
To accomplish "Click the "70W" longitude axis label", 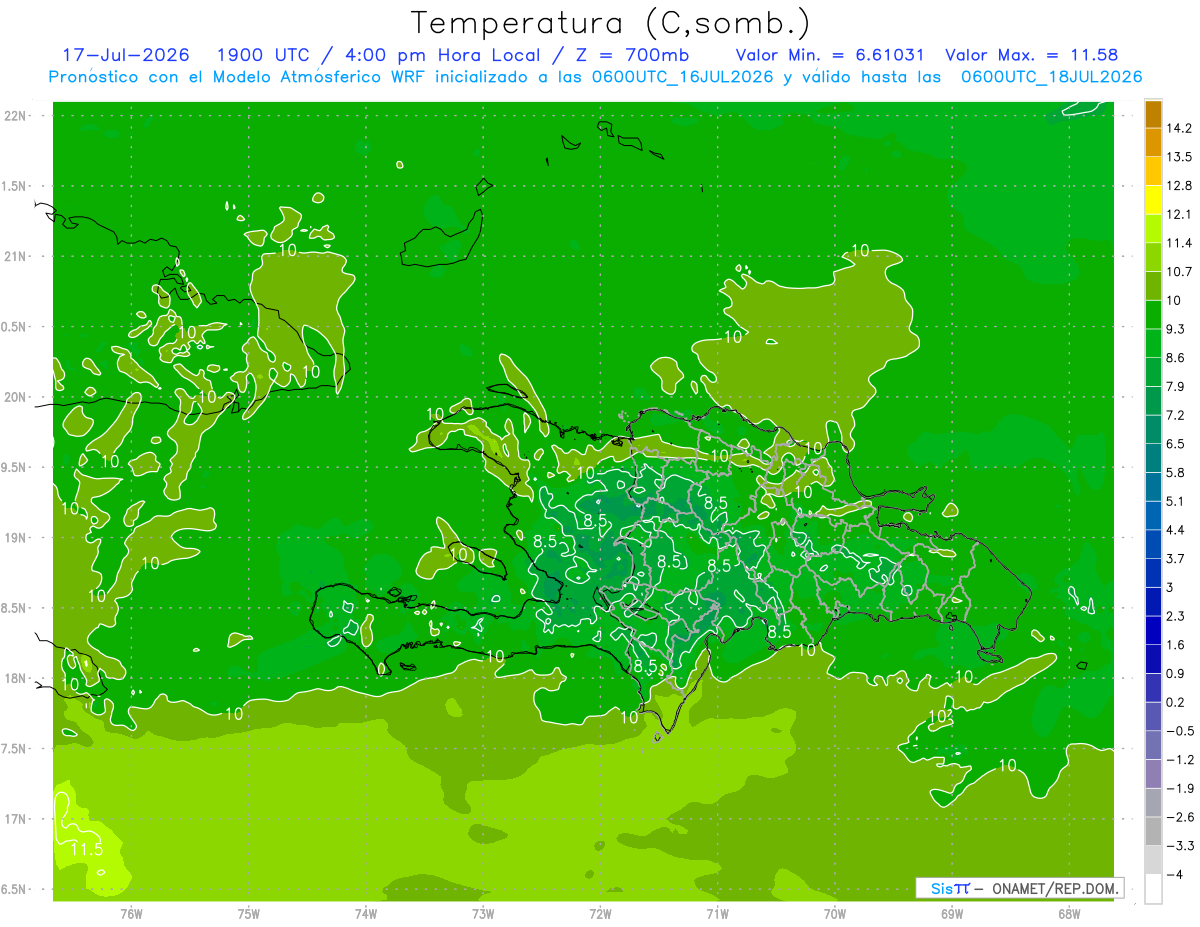I will coord(835,914).
